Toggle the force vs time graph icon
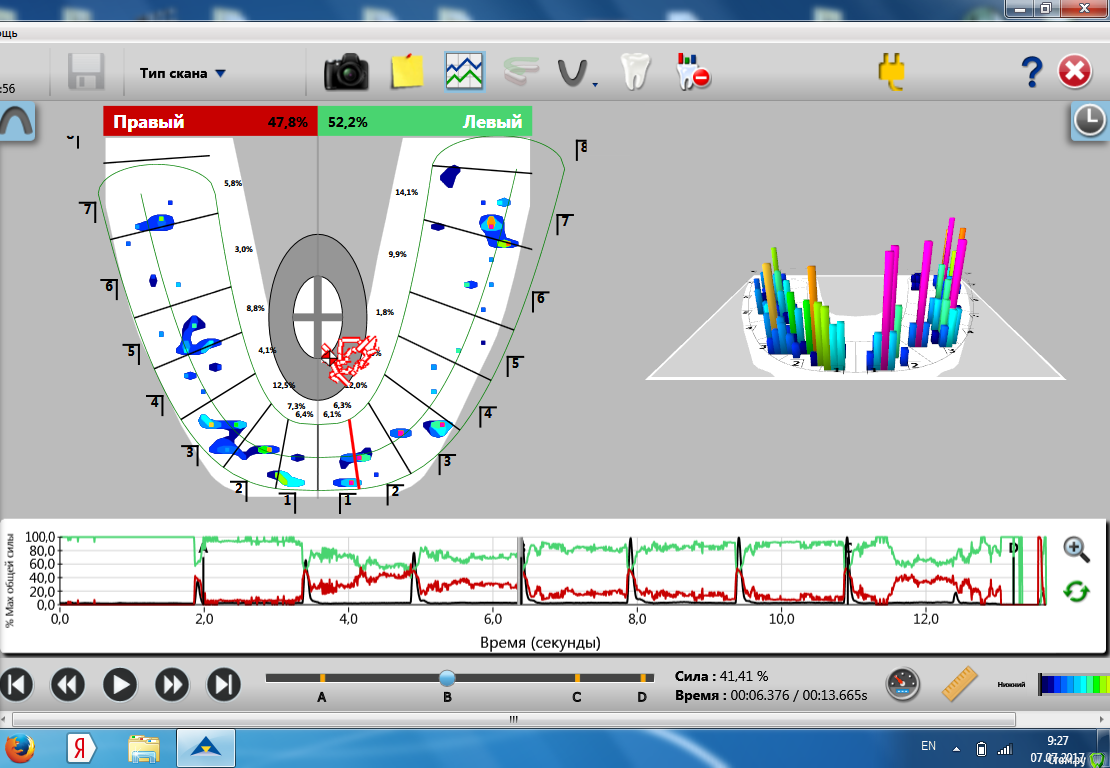 (465, 73)
